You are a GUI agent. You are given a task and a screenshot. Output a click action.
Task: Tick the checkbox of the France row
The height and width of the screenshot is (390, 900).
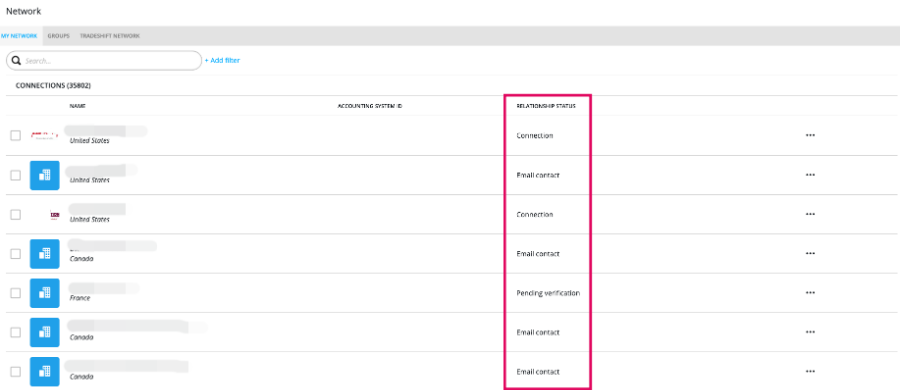click(x=15, y=293)
